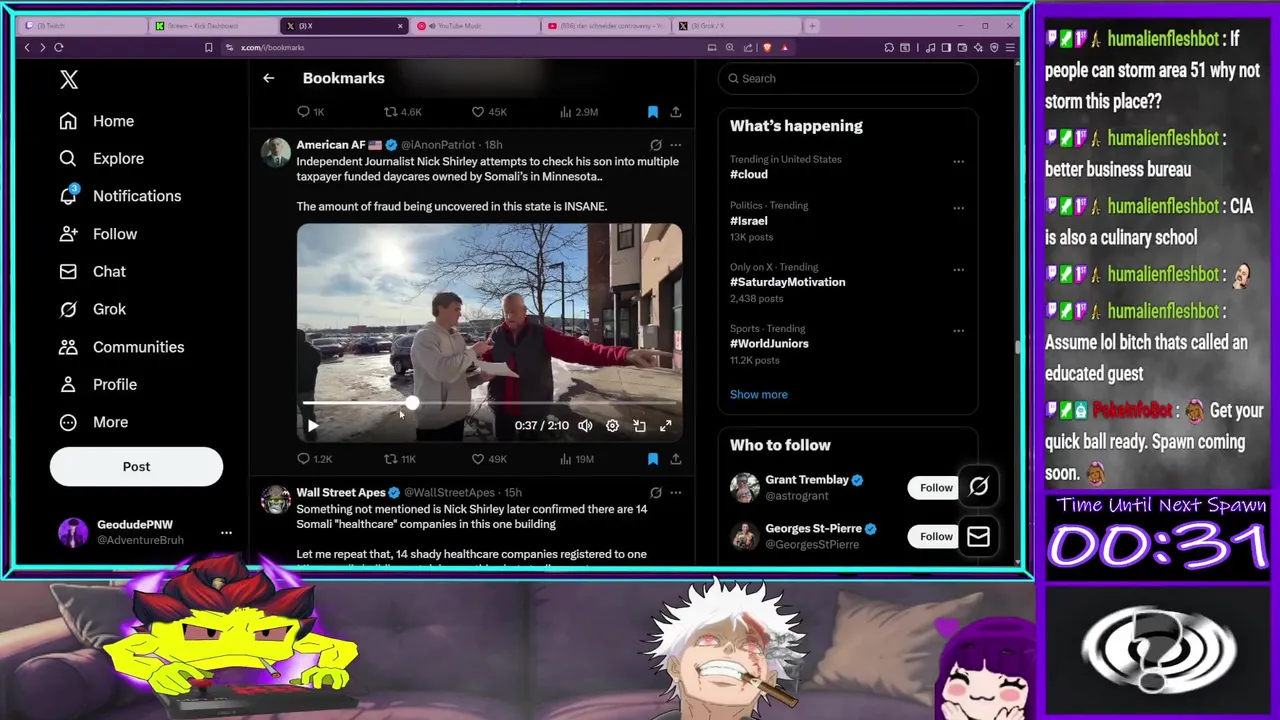Image resolution: width=1280 pixels, height=720 pixels.
Task: Like the American AF post with 49K likes
Action: [489, 459]
